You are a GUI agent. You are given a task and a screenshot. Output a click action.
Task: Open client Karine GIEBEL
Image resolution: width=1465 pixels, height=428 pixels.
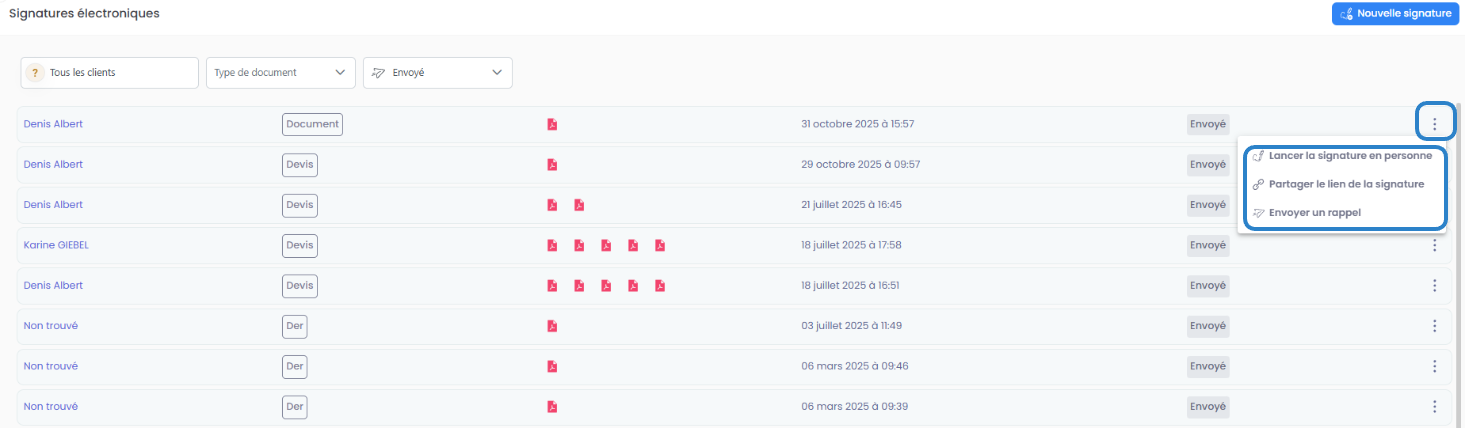click(56, 245)
